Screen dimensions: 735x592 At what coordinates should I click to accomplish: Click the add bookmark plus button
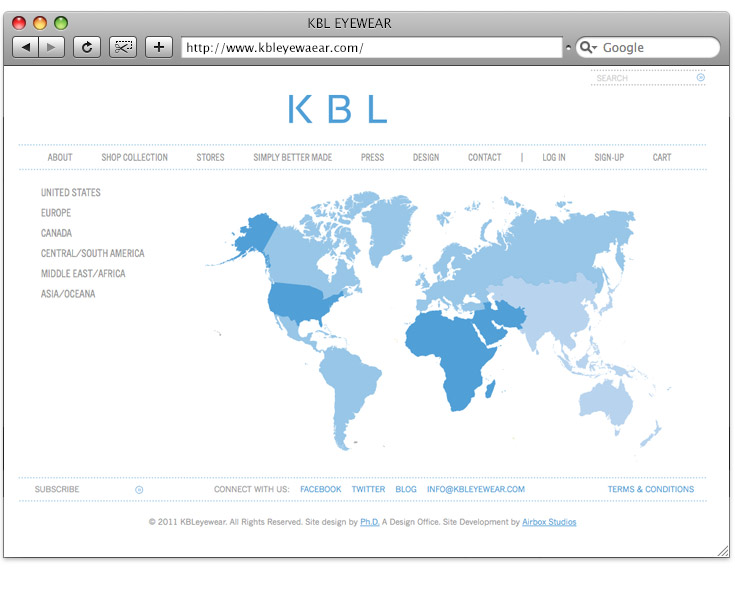point(159,47)
